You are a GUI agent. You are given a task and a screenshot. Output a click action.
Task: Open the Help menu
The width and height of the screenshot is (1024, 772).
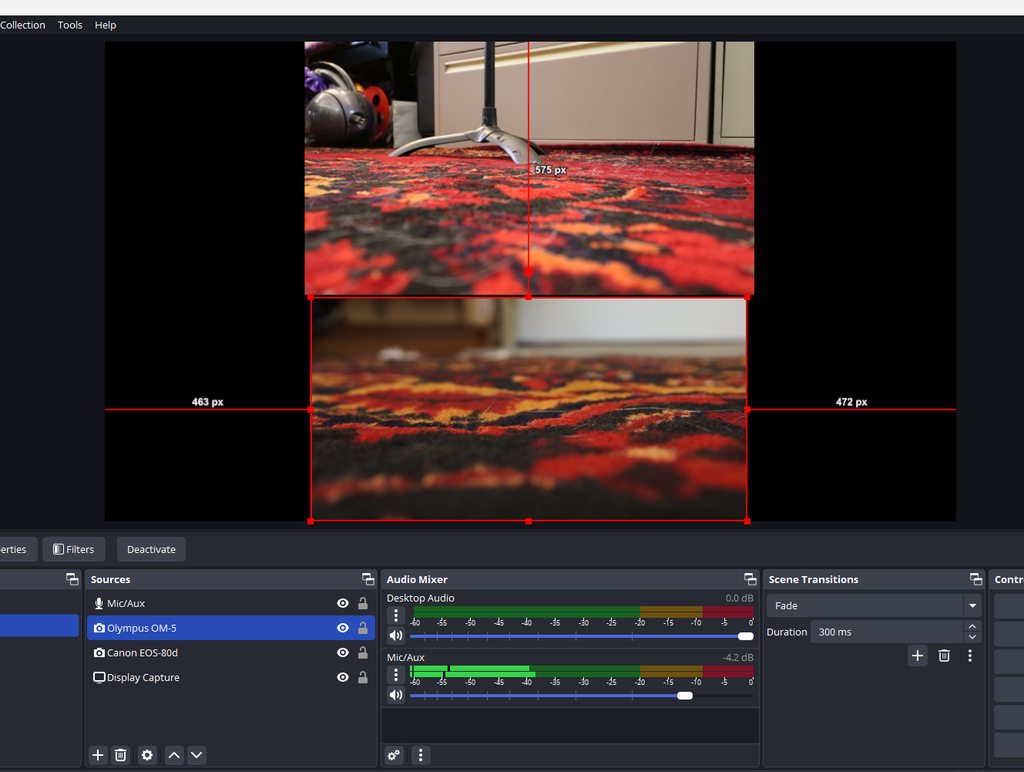[105, 25]
